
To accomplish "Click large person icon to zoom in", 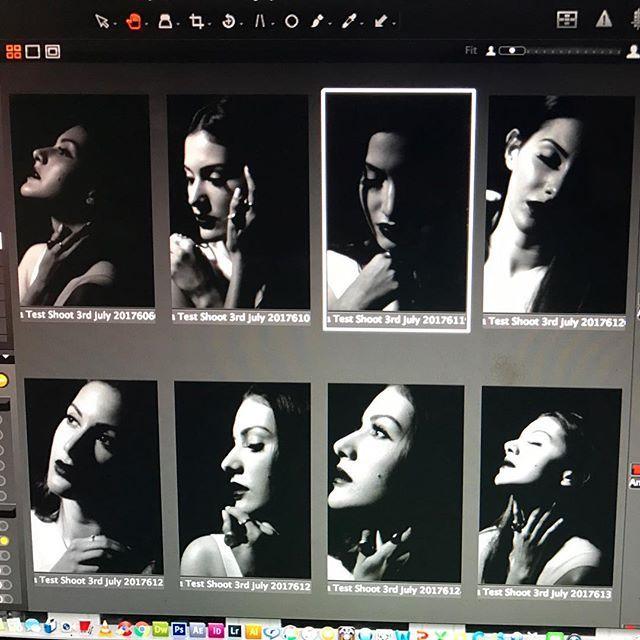I will 633,51.
